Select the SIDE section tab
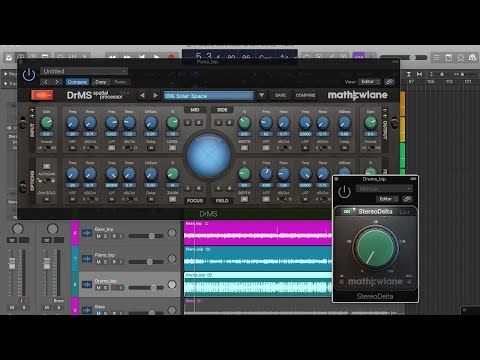This screenshot has width=480, height=360. click(222, 110)
